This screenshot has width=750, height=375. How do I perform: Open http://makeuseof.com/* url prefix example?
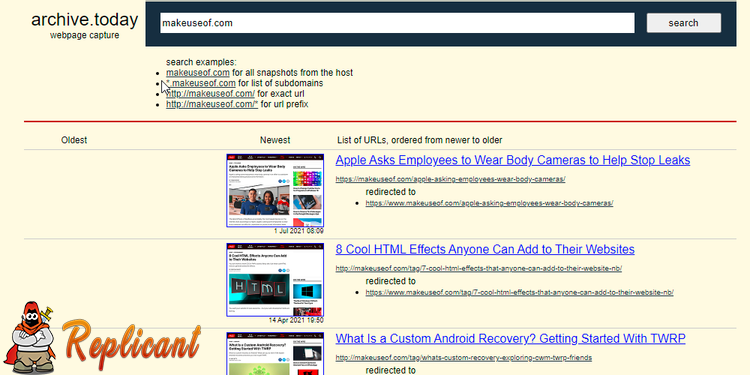(x=212, y=104)
